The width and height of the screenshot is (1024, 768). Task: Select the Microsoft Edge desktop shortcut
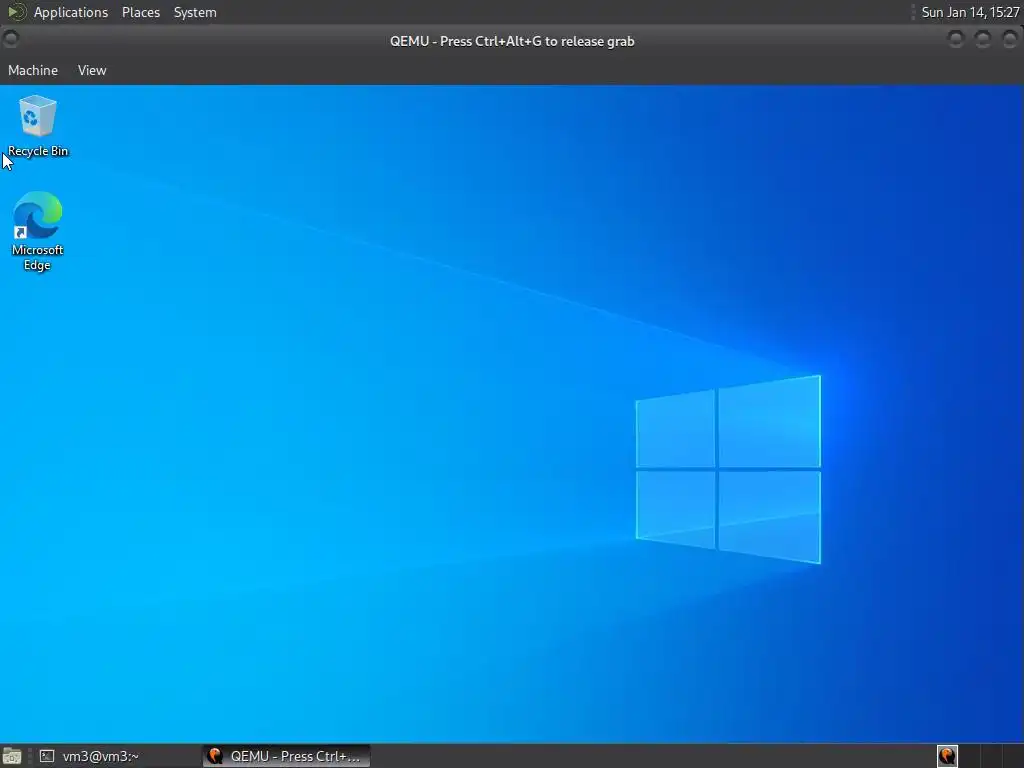[37, 231]
